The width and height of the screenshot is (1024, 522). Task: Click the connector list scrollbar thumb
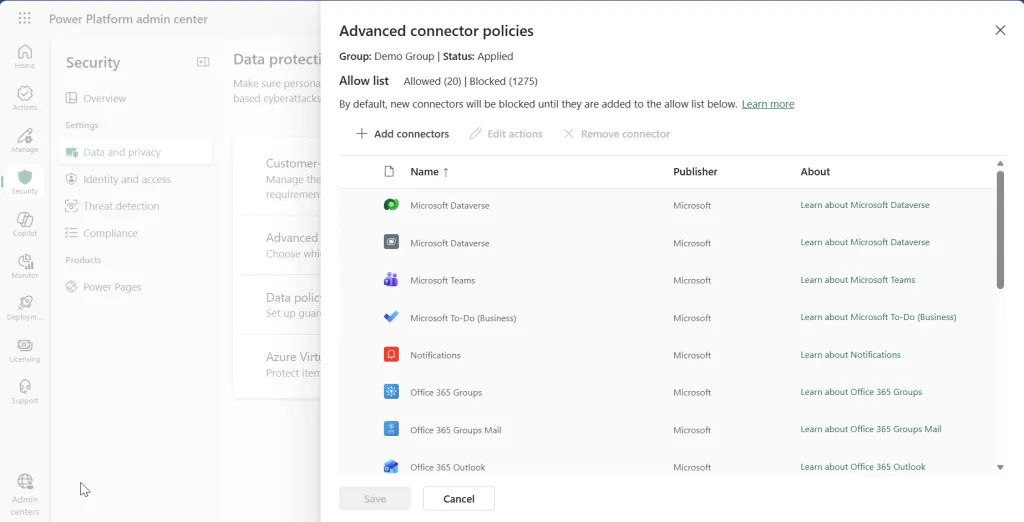[x=1000, y=229]
